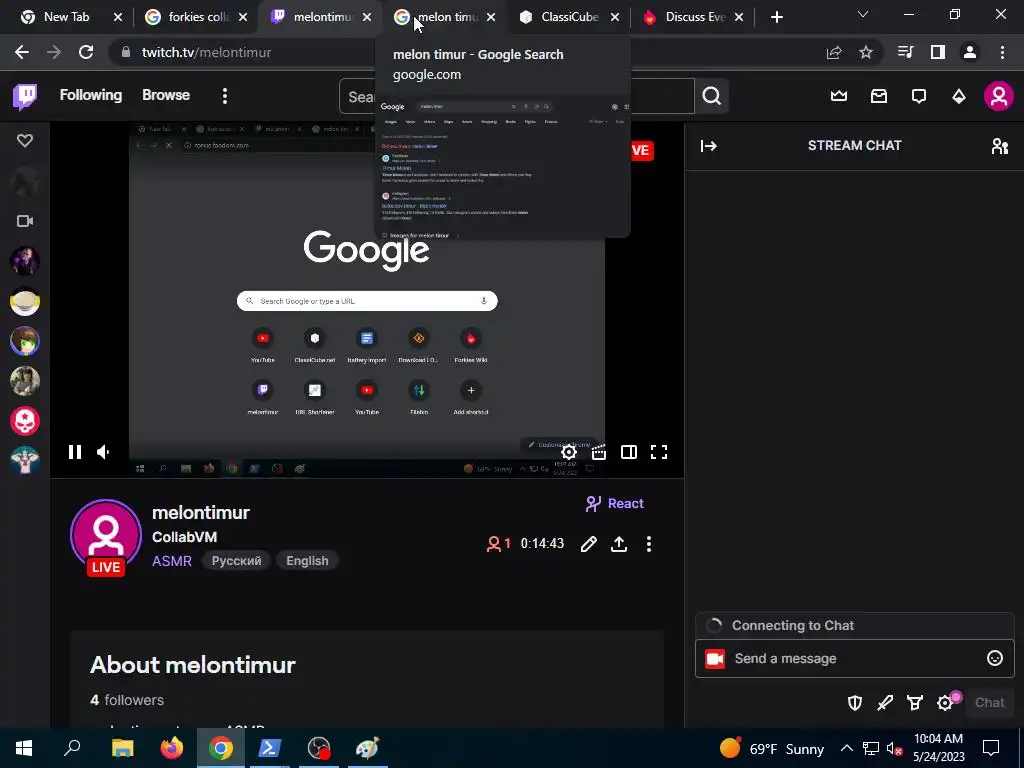Open the Browse page
Image resolution: width=1024 pixels, height=768 pixels.
click(166, 95)
